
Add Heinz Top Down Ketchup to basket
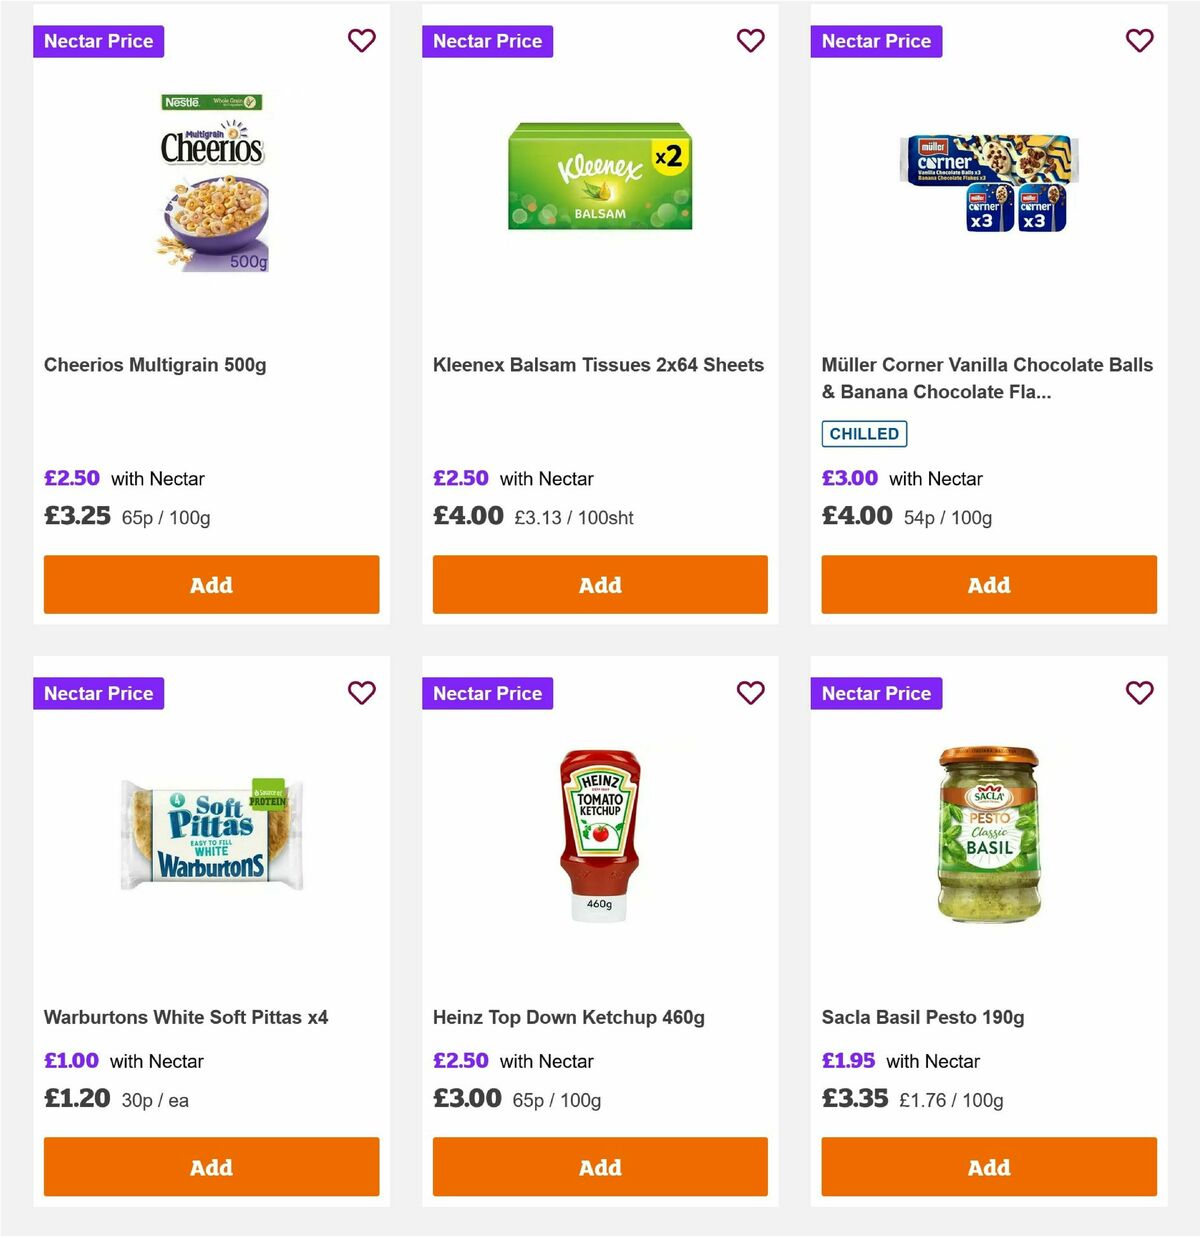click(x=600, y=1167)
